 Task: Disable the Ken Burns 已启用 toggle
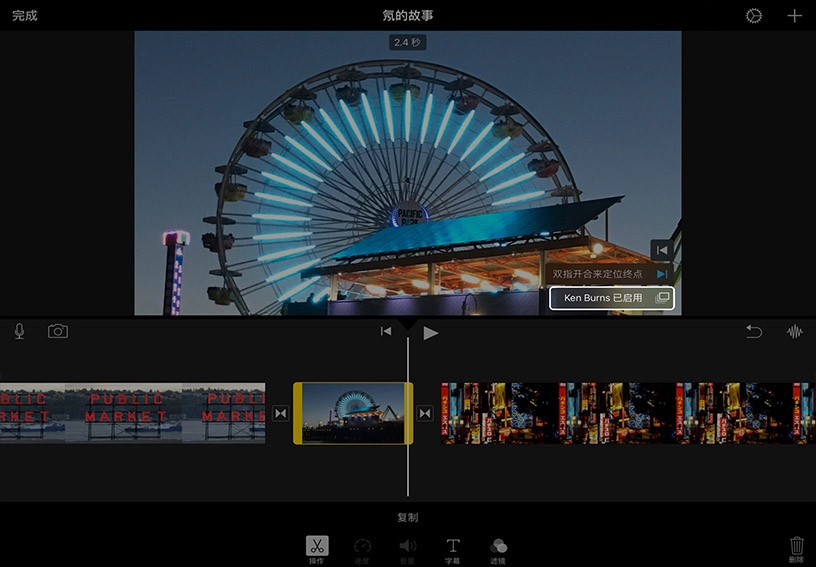pyautogui.click(x=612, y=298)
